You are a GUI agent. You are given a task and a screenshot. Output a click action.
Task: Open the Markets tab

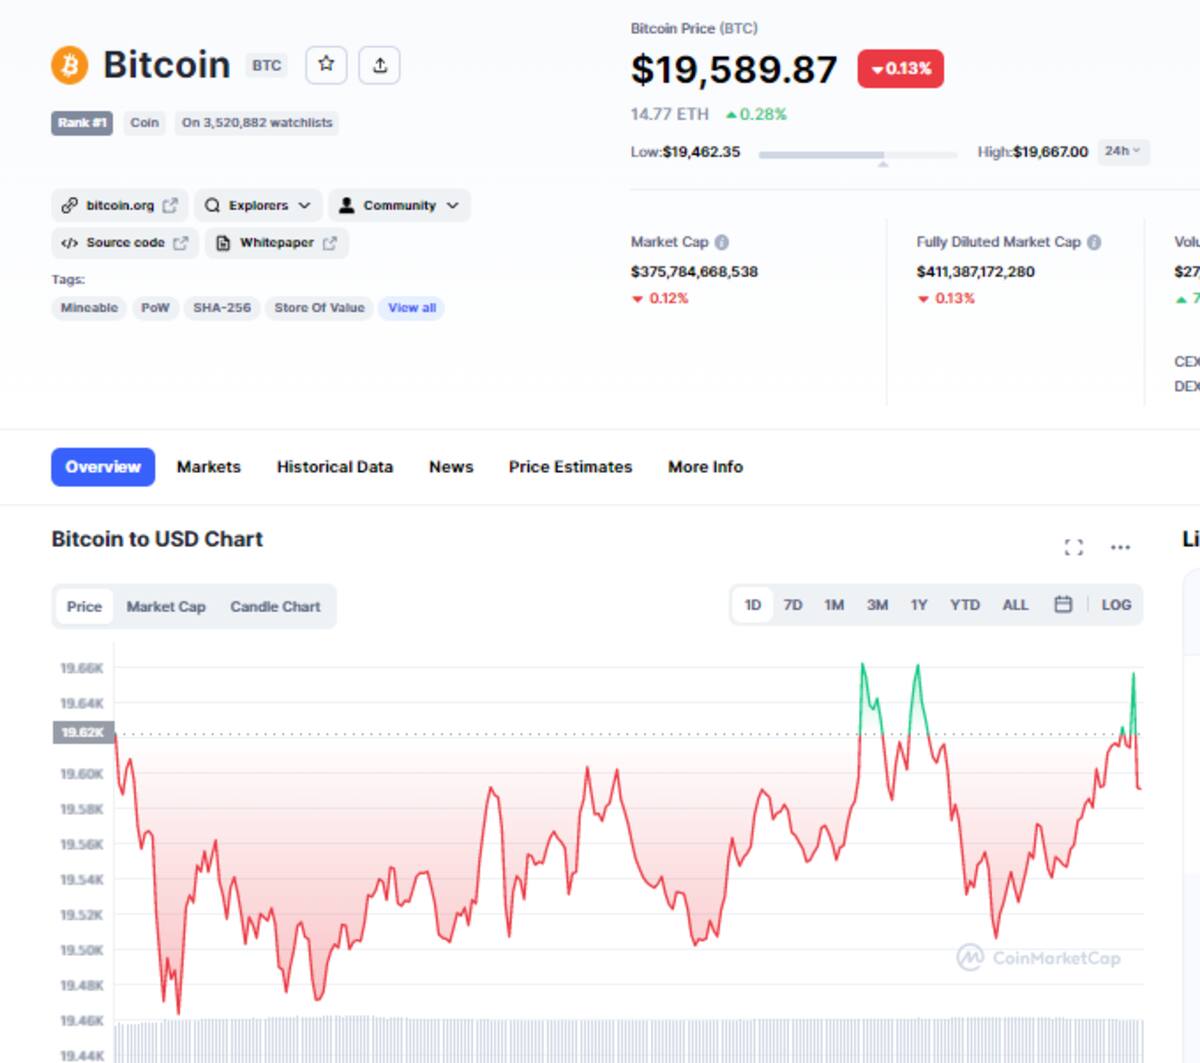click(x=208, y=467)
